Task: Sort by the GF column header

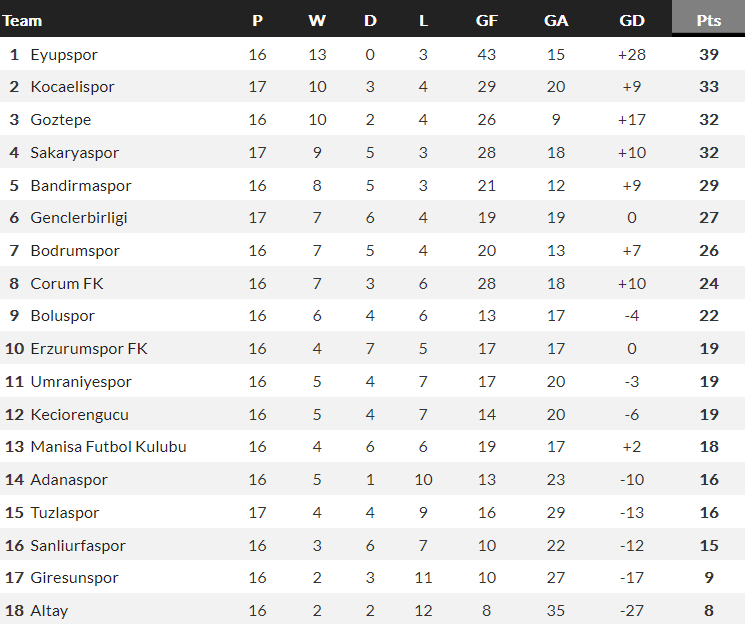Action: point(487,20)
